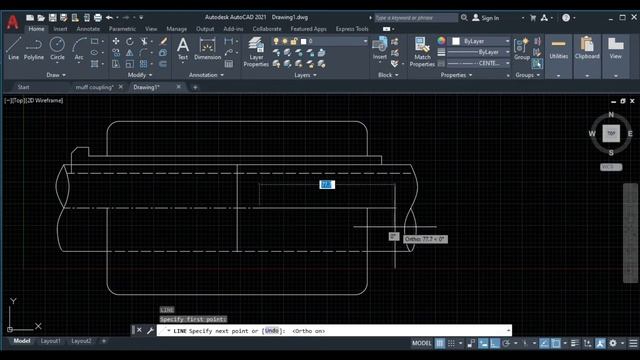Open the Home ribbon tab
The width and height of the screenshot is (640, 360).
pos(36,29)
